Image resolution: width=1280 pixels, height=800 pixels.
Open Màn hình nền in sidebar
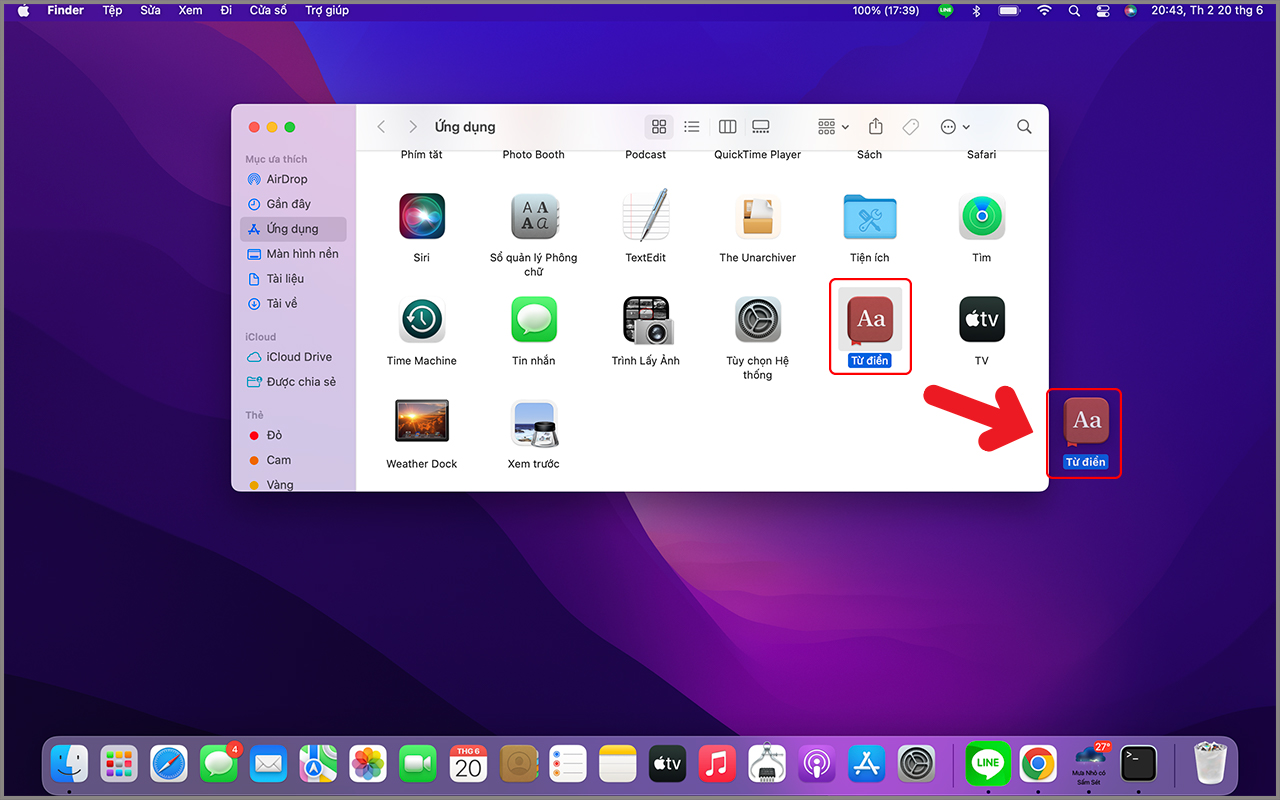point(293,254)
